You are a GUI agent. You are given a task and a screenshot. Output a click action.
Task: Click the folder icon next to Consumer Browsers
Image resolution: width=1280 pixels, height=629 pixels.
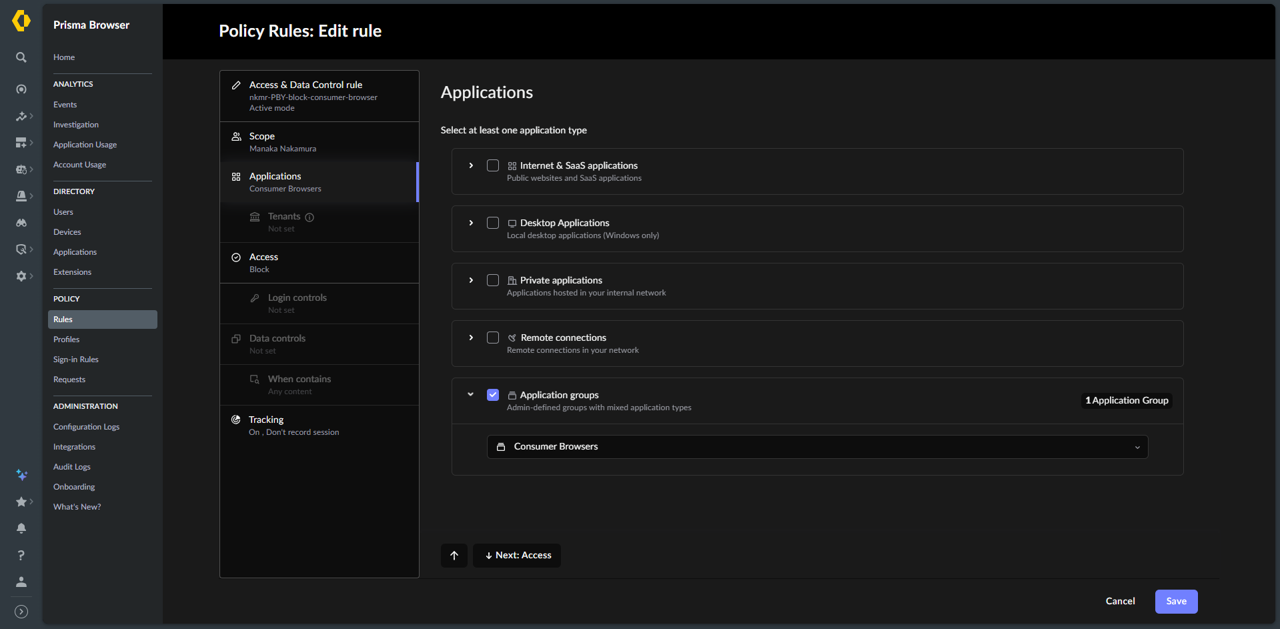[x=501, y=447]
